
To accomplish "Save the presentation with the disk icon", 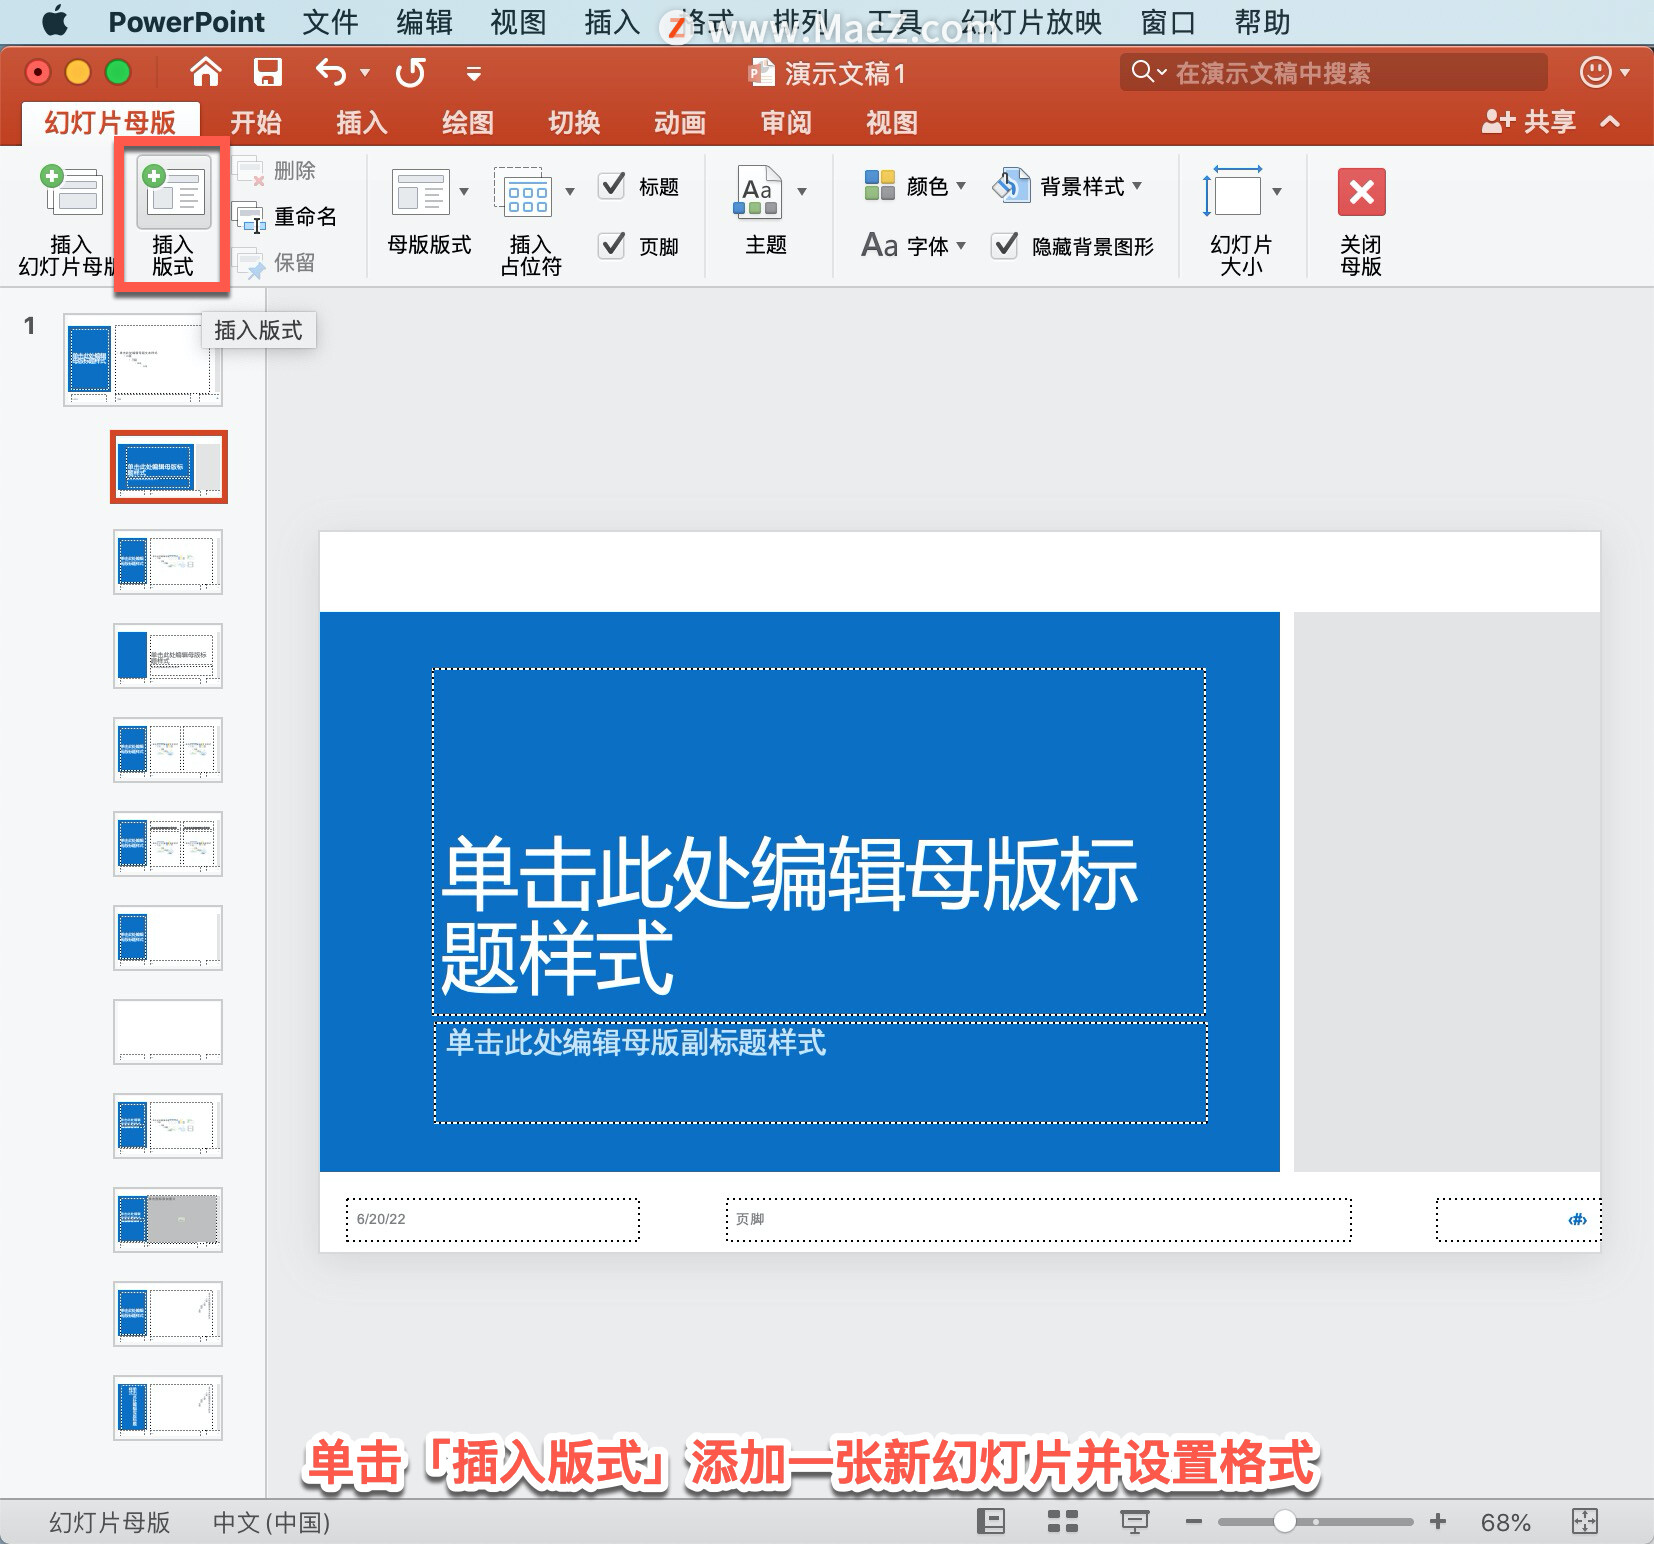I will (x=268, y=72).
